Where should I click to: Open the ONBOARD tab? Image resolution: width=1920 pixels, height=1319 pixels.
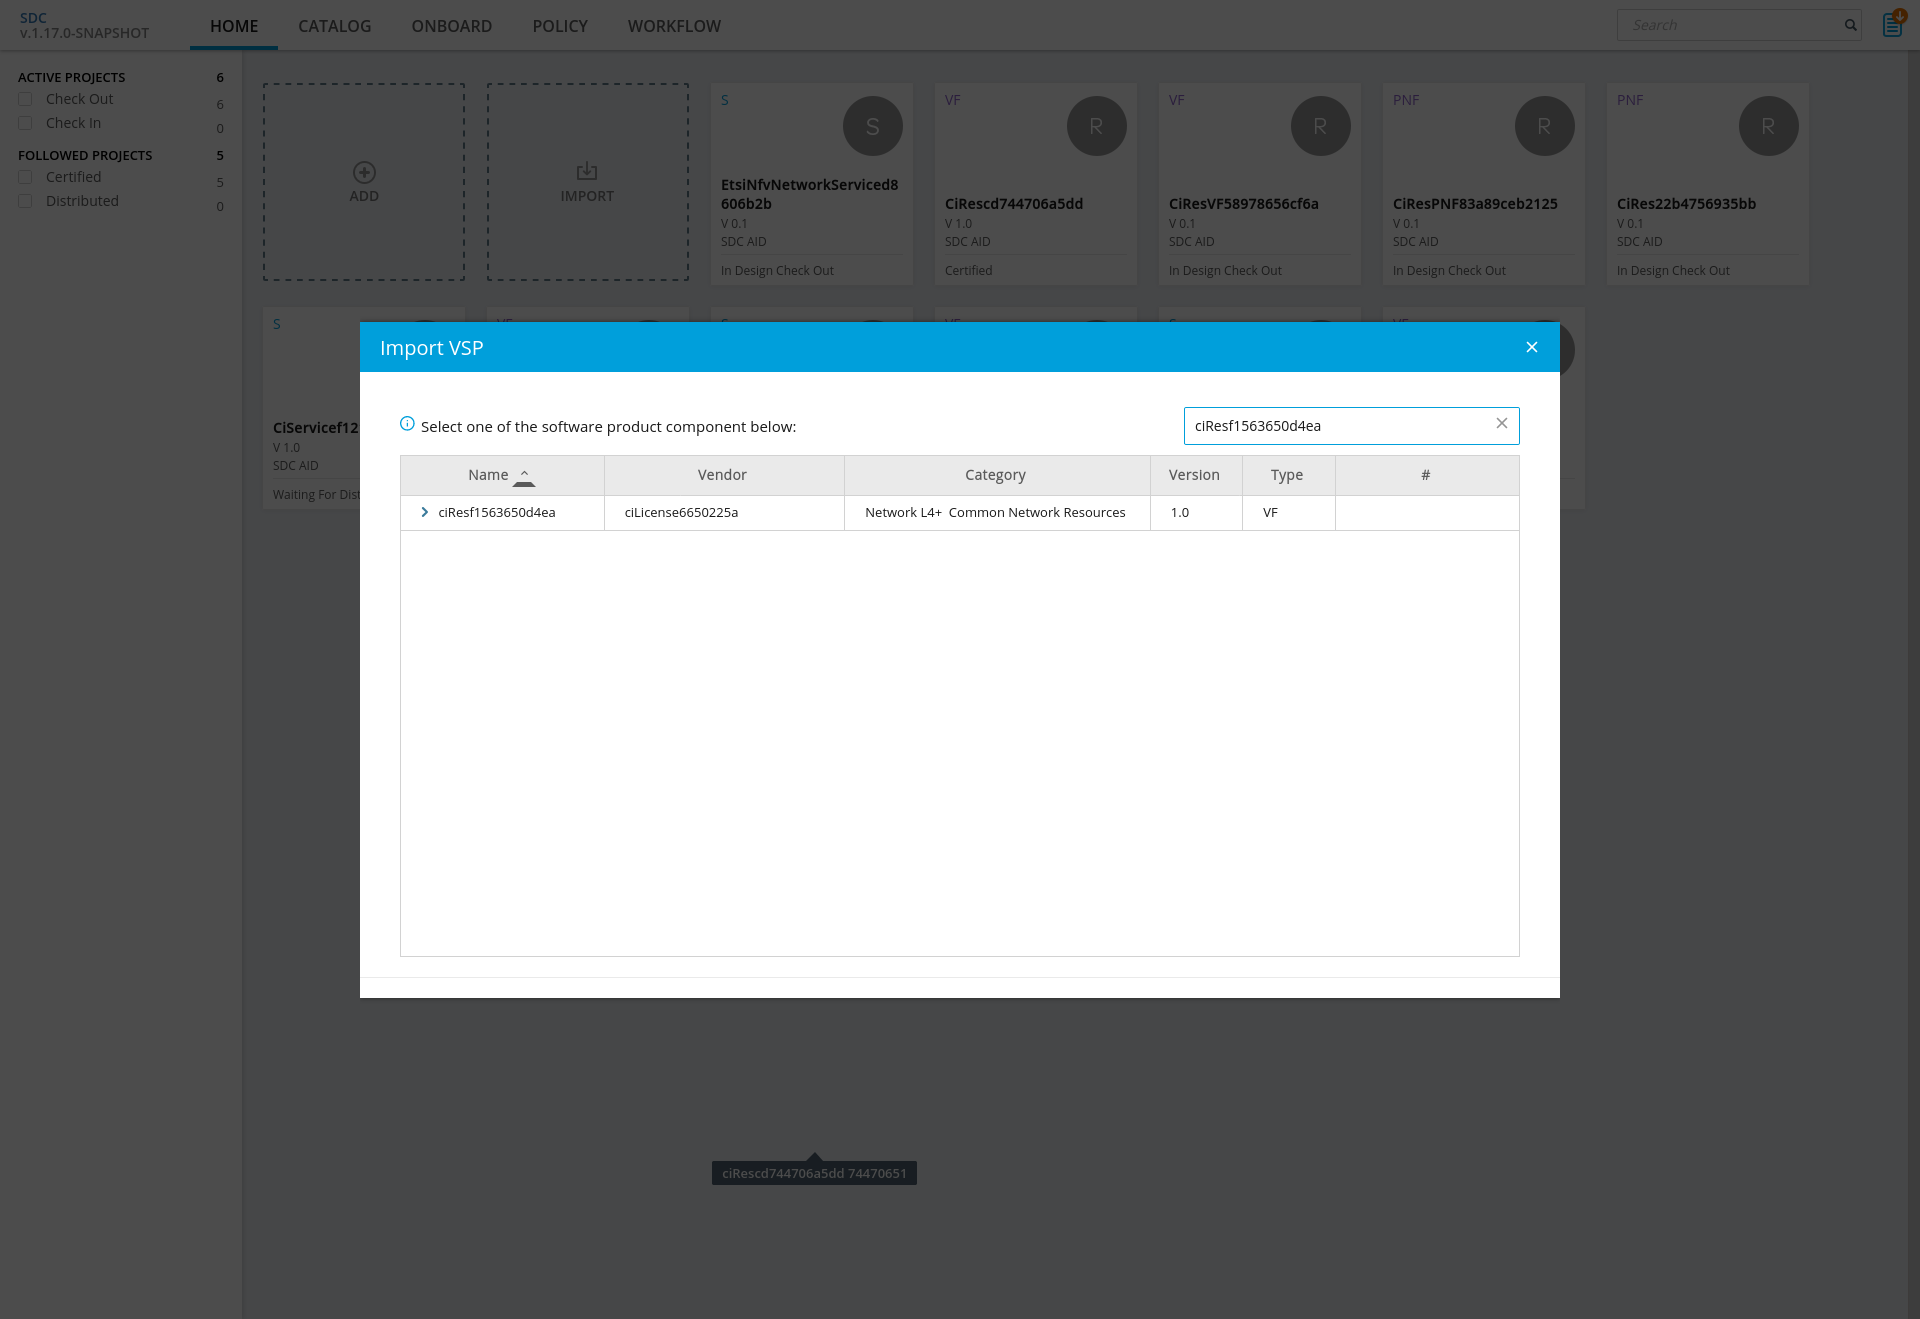[x=451, y=26]
